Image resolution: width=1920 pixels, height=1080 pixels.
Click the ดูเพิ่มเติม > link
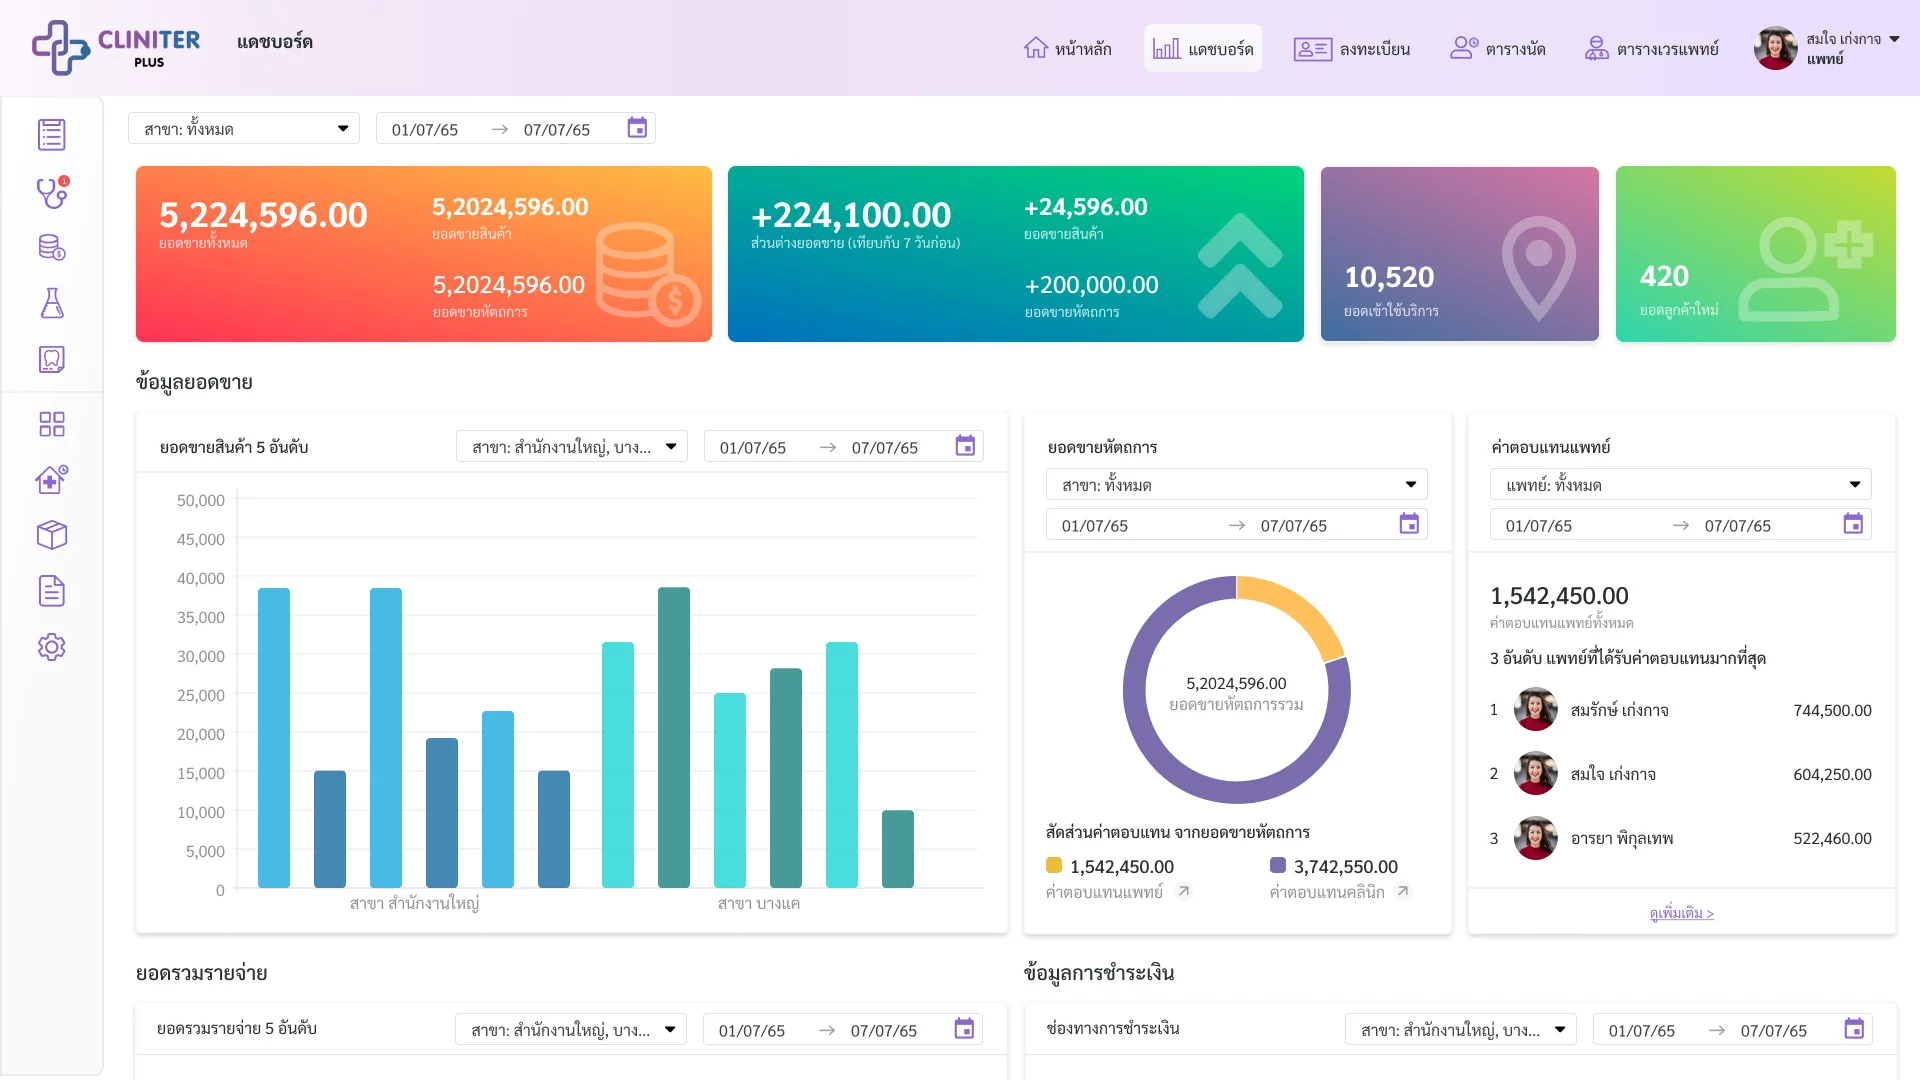pos(1682,913)
